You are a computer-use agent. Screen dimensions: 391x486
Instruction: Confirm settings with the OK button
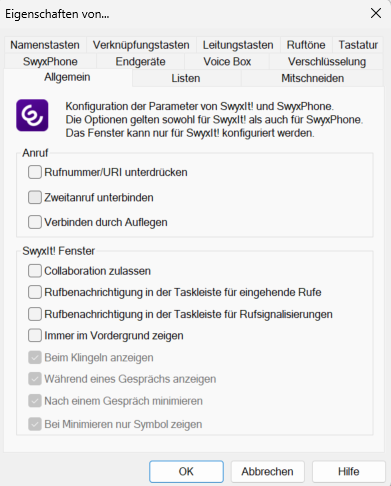pos(186,472)
